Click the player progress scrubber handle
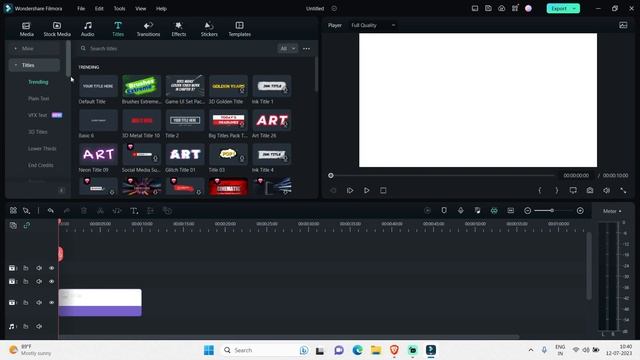640x360 pixels. pos(331,176)
